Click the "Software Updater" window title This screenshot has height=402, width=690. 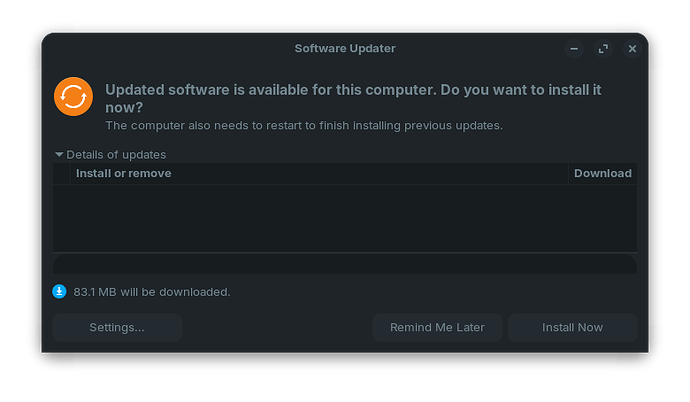[x=345, y=48]
